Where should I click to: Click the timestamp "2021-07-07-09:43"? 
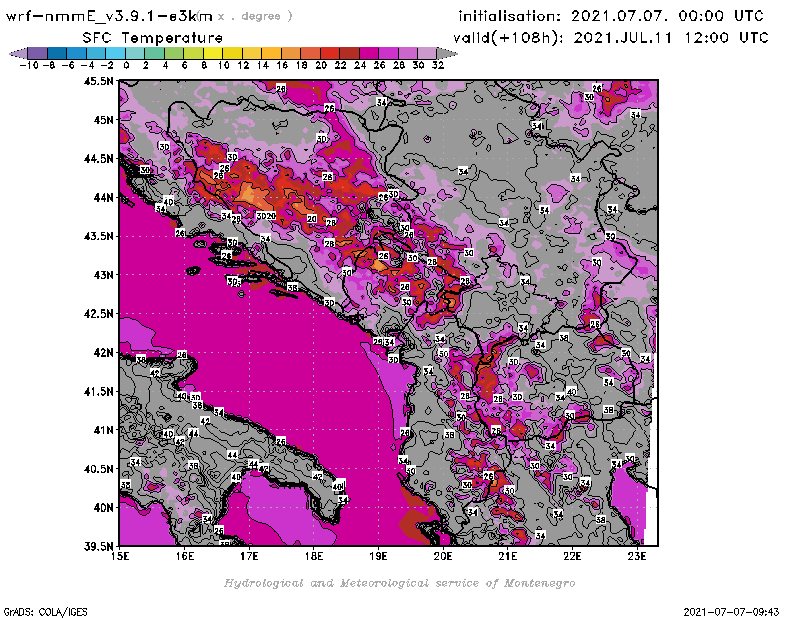point(732,612)
